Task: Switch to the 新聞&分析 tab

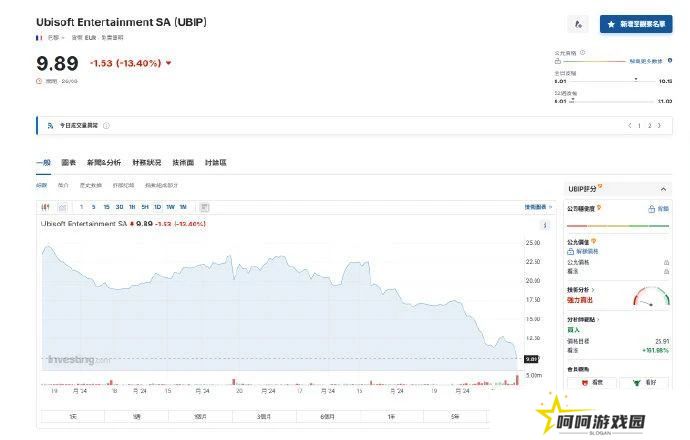Action: [104, 162]
